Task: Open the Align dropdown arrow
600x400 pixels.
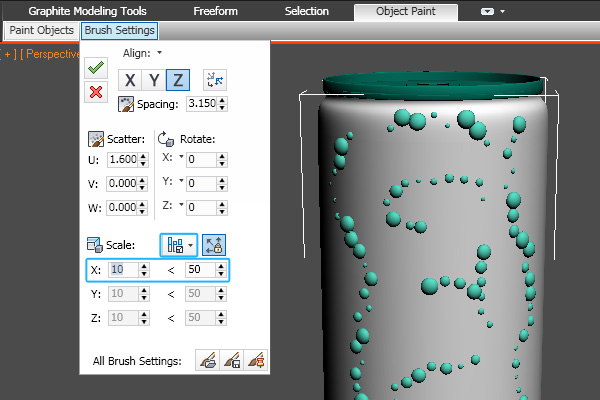Action: pyautogui.click(x=160, y=52)
